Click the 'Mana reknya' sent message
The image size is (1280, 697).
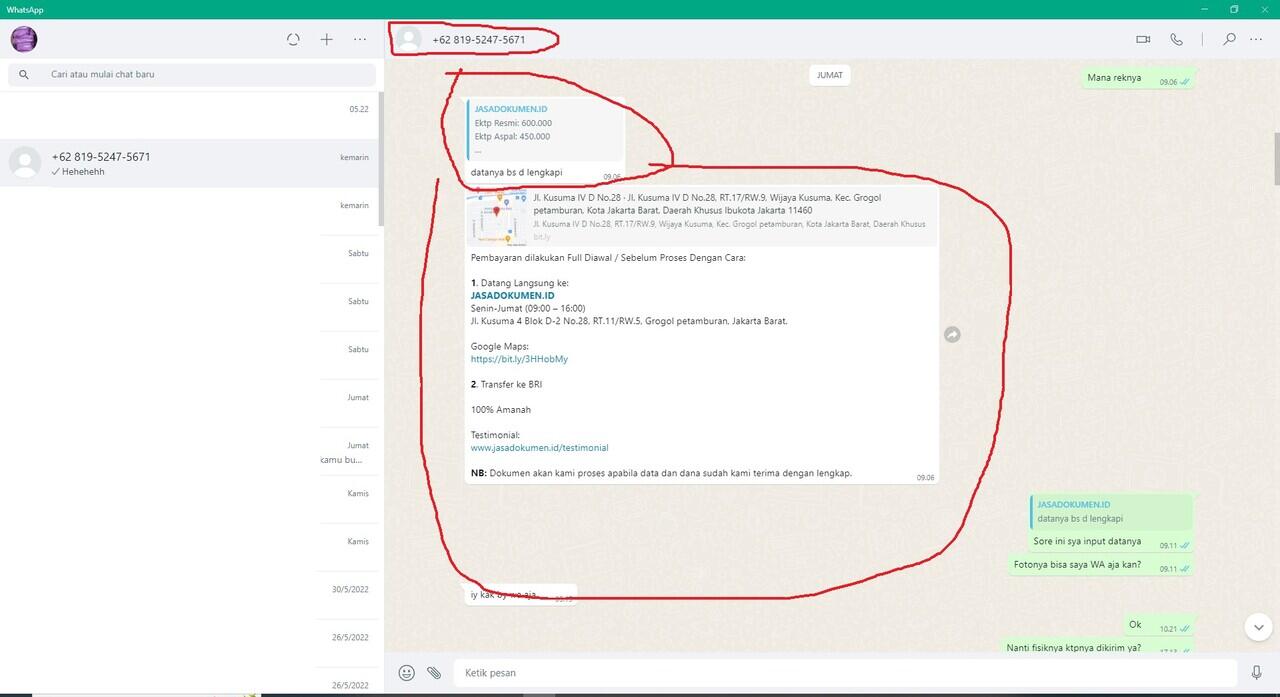(1138, 78)
